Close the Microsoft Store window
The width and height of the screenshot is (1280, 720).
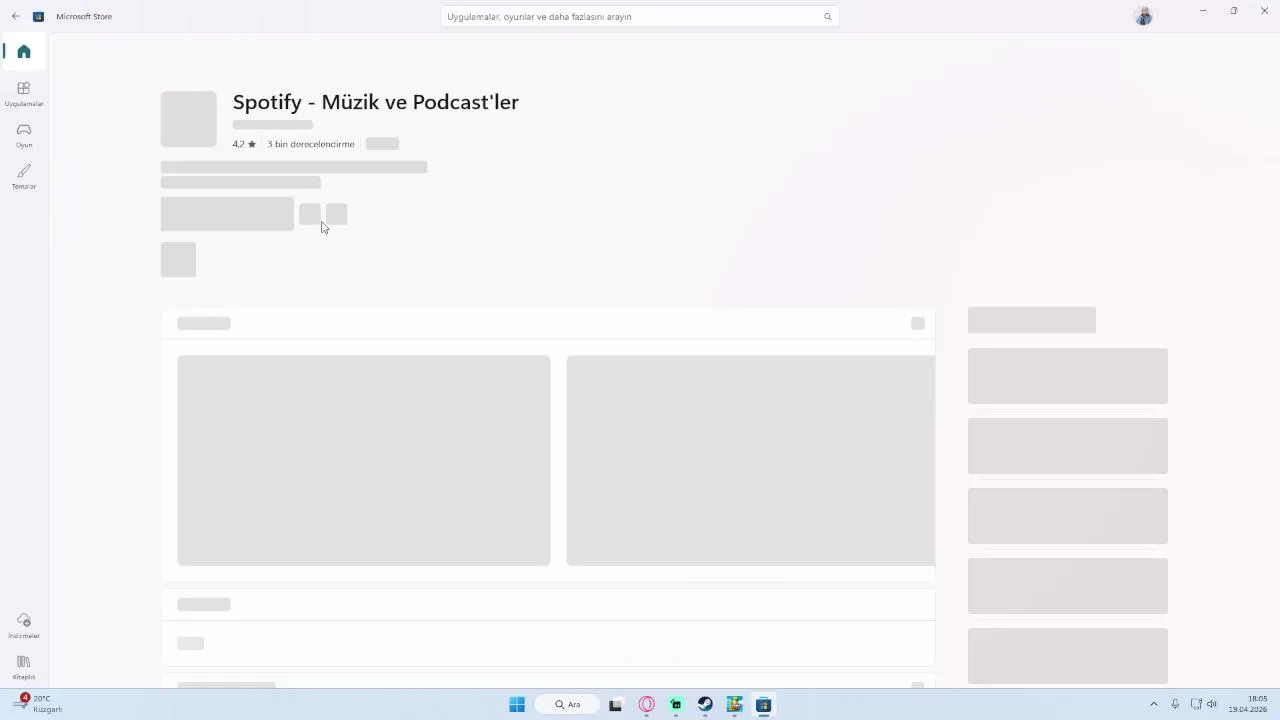(1264, 11)
